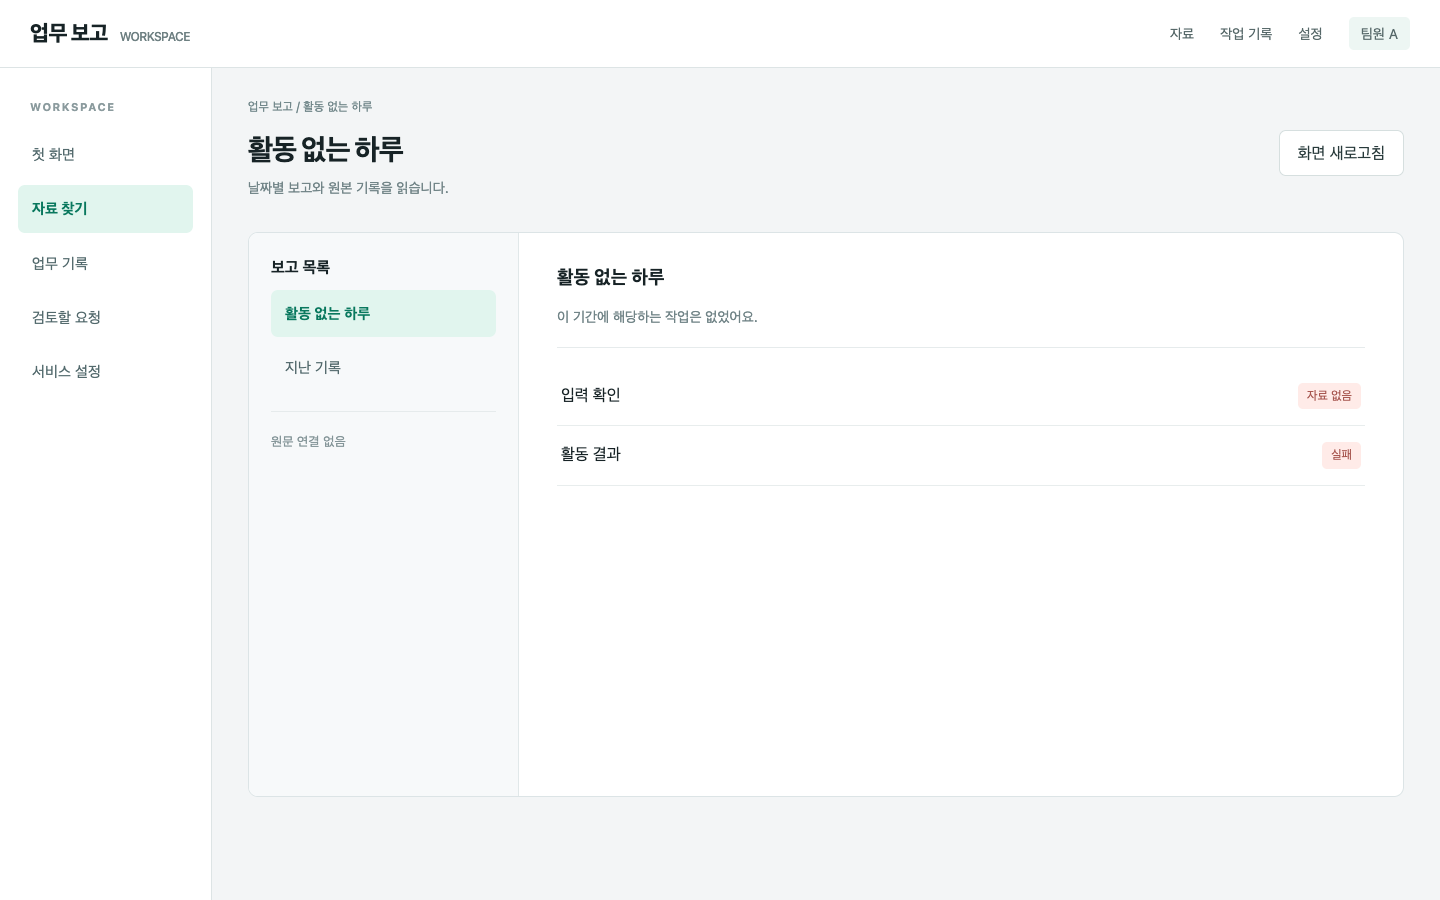The height and width of the screenshot is (900, 1440).
Task: Go to 첫 화면 in sidebar
Action: 105,155
